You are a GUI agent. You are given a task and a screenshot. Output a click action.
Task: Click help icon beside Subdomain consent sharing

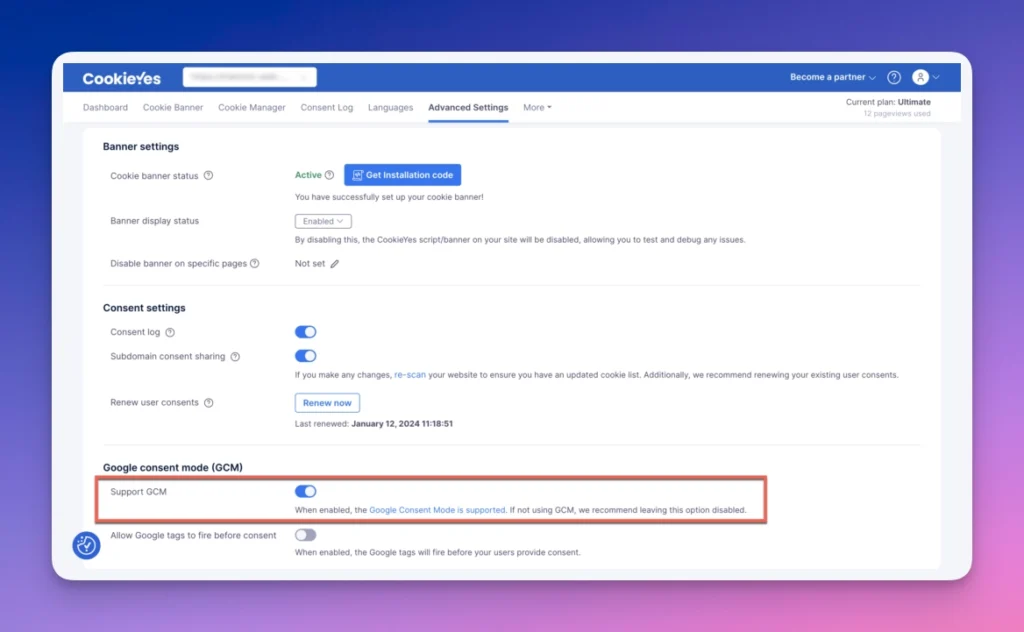tap(234, 356)
